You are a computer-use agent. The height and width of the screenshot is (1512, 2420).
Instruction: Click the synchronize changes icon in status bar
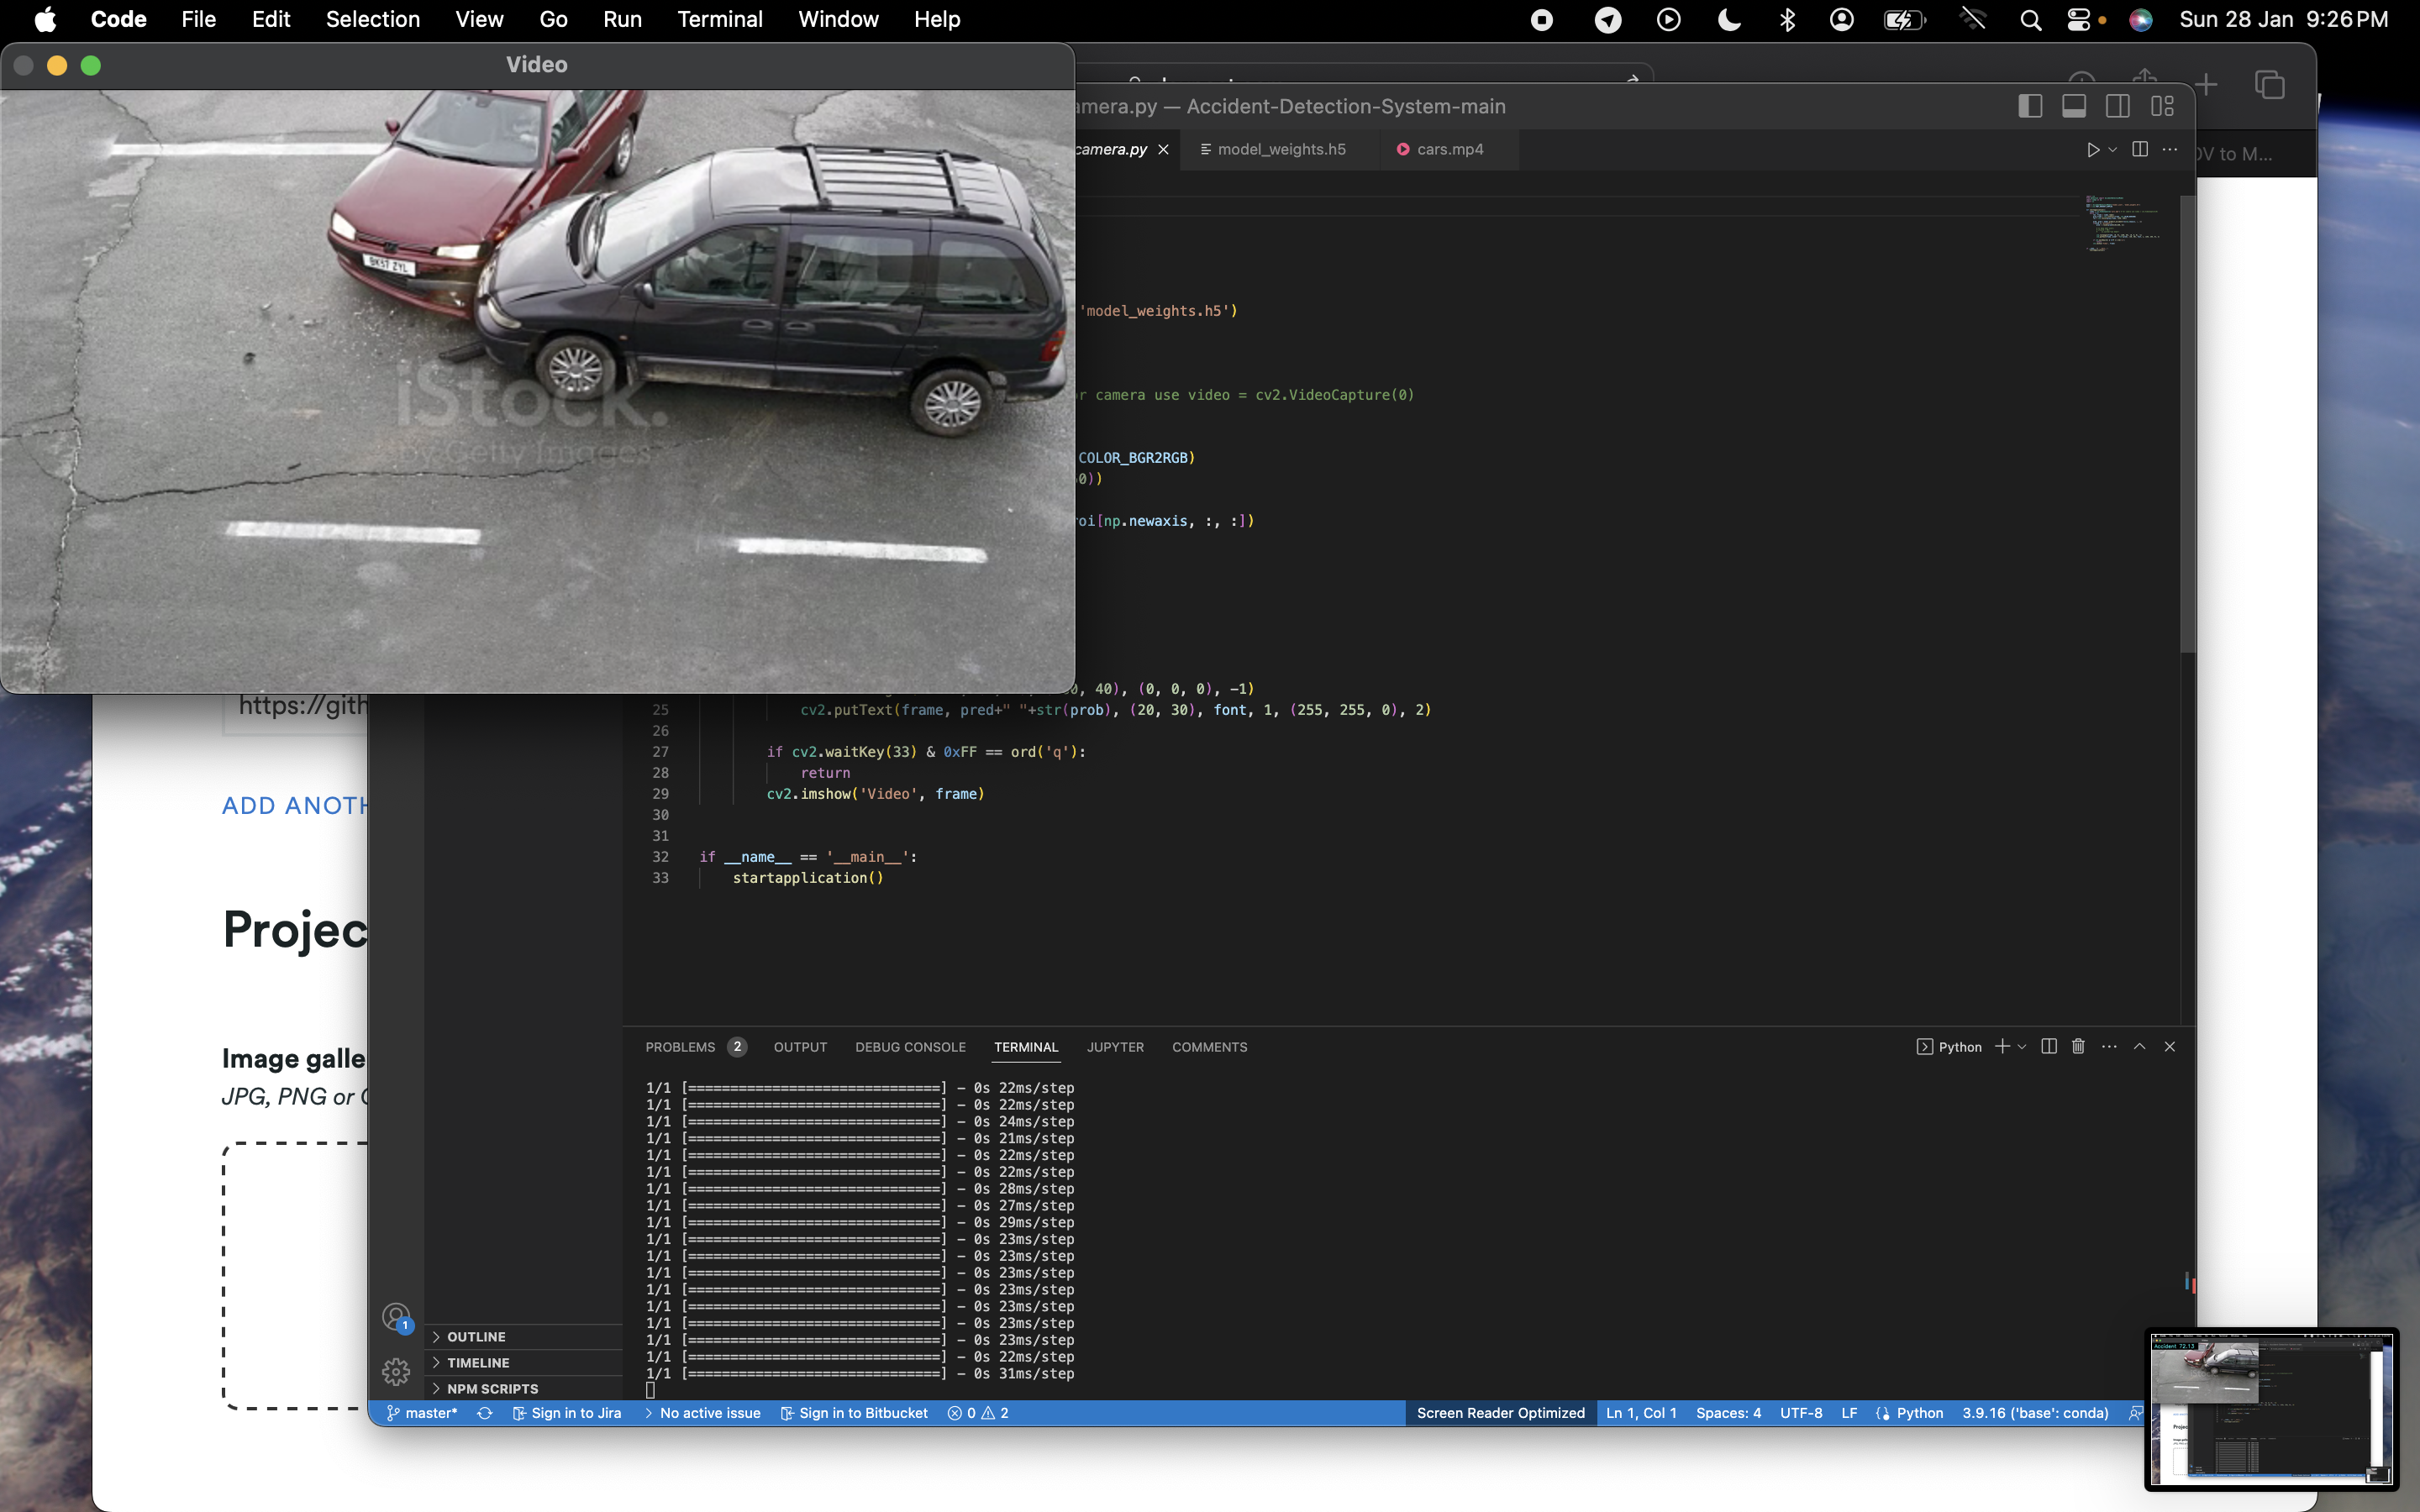(485, 1413)
